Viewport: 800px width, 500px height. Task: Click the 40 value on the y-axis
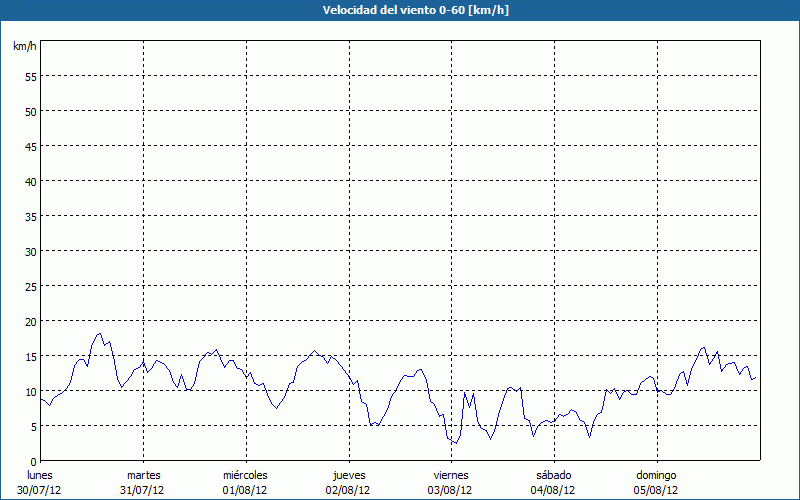click(30, 181)
